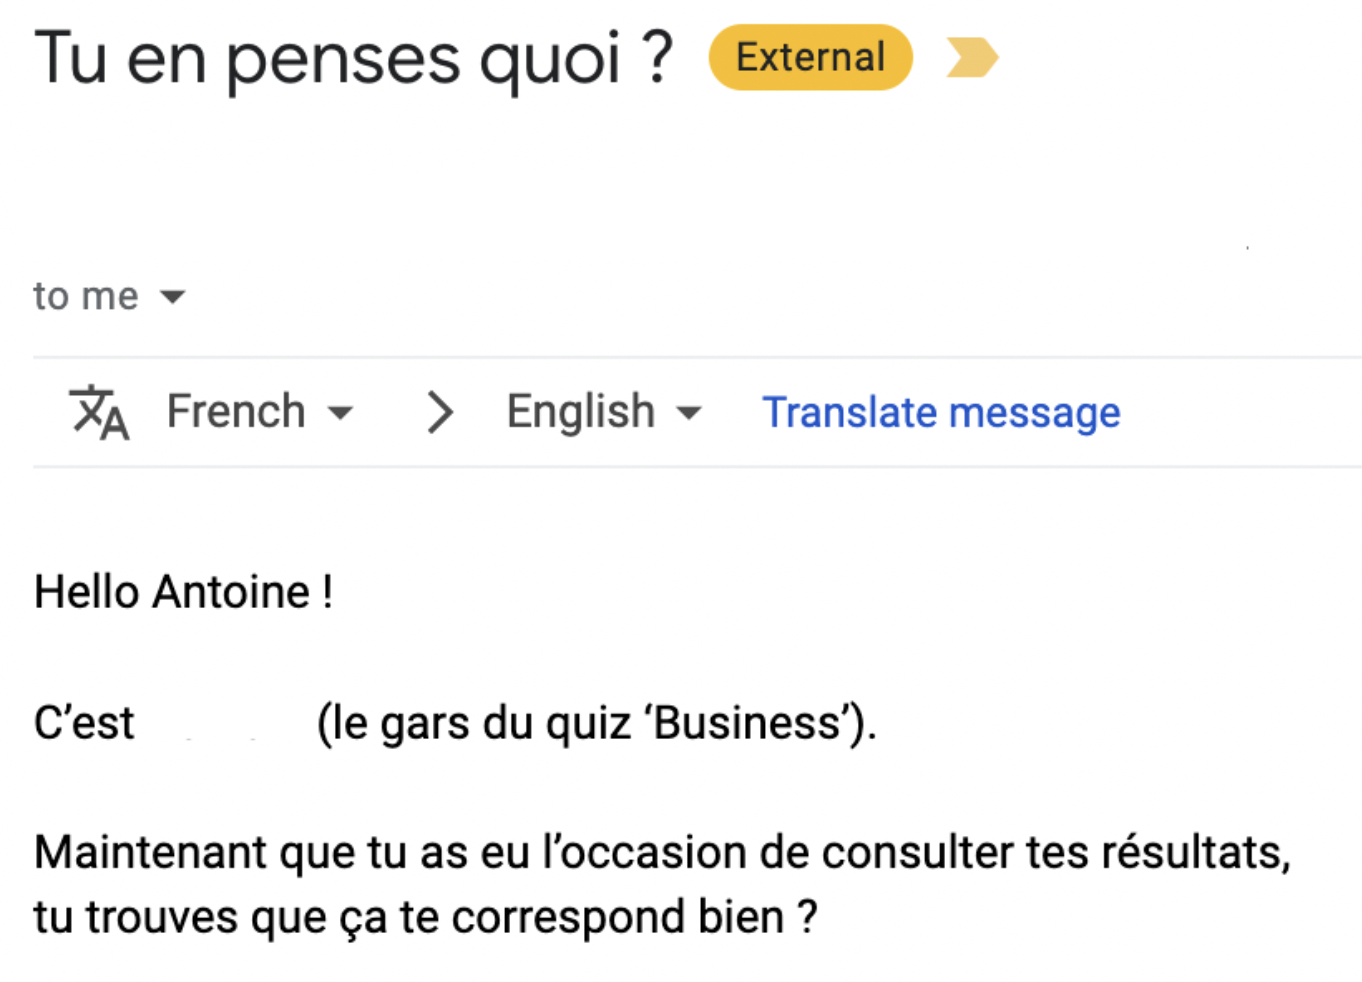The height and width of the screenshot is (982, 1362).
Task: Click the word "résultats" in the body
Action: click(1194, 853)
